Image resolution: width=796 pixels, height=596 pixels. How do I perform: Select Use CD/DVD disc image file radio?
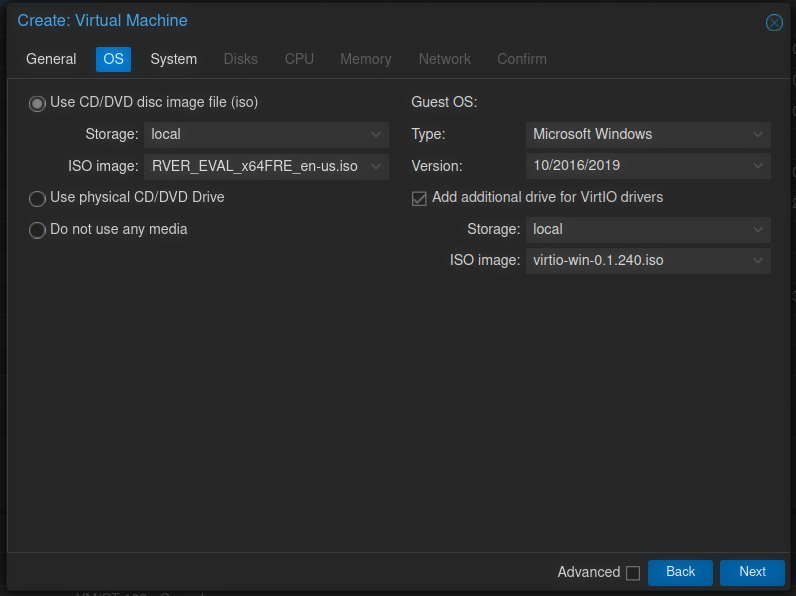click(37, 104)
